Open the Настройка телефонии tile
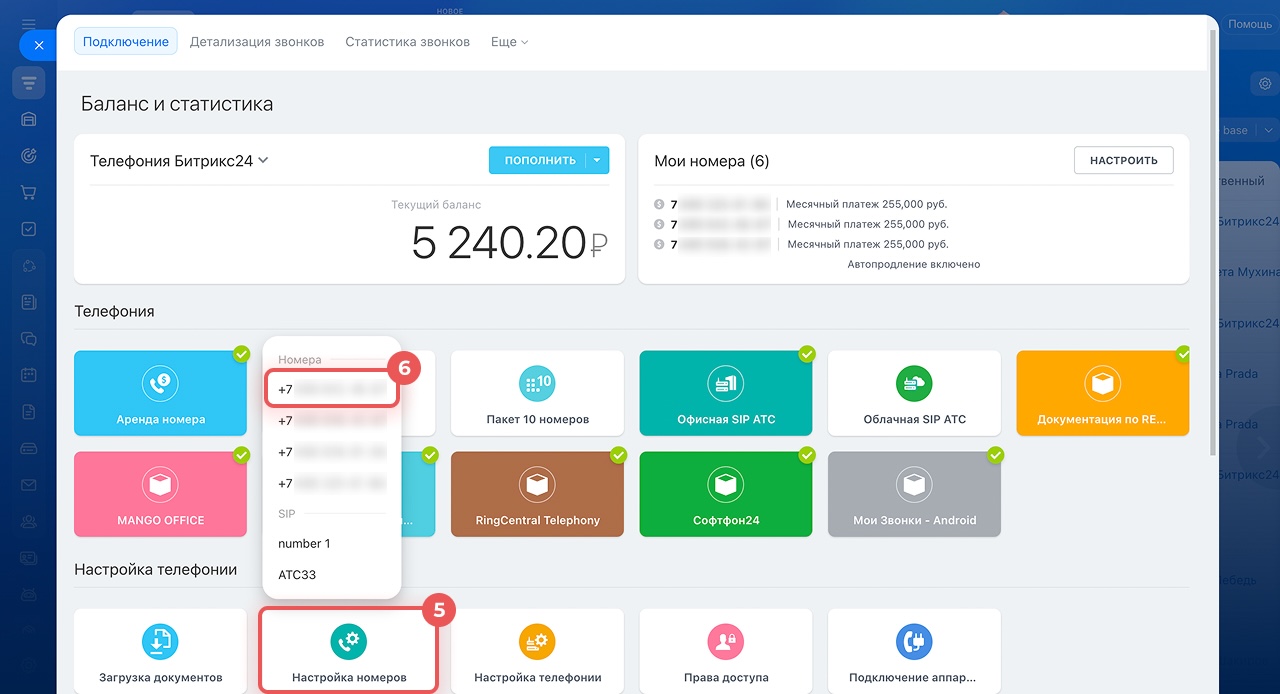This screenshot has height=694, width=1280. [x=537, y=651]
